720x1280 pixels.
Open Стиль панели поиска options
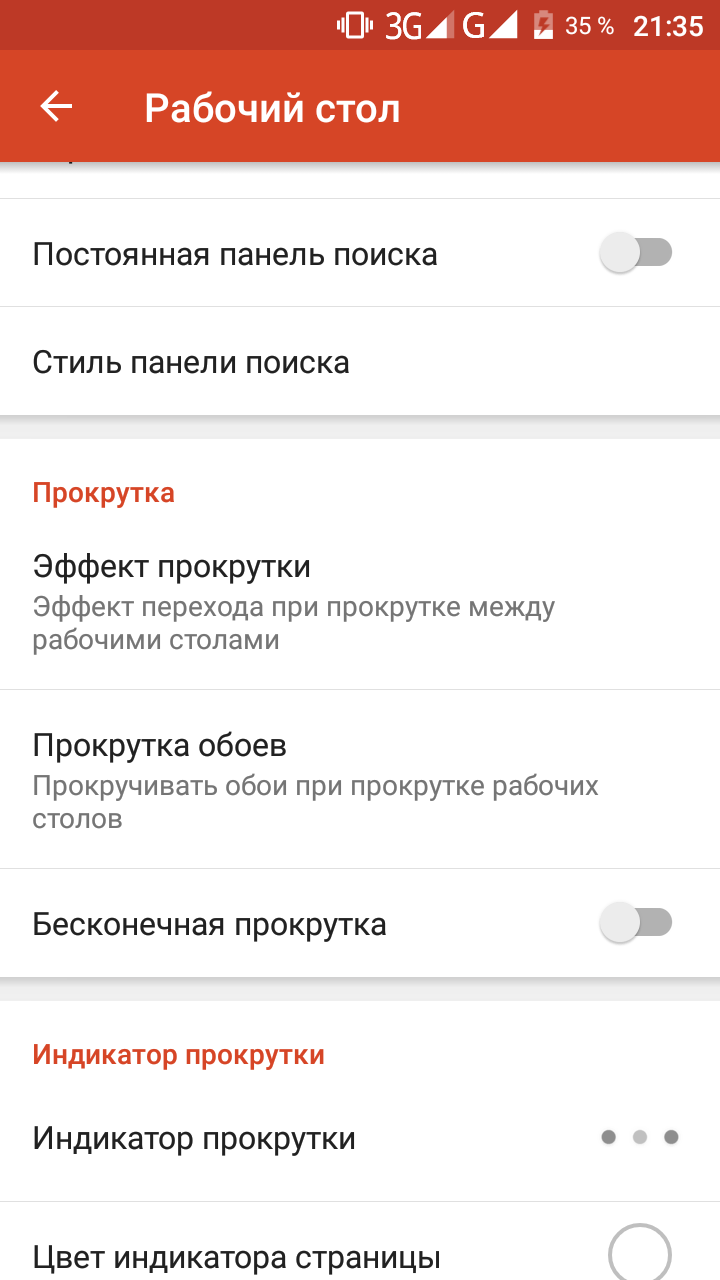click(360, 361)
